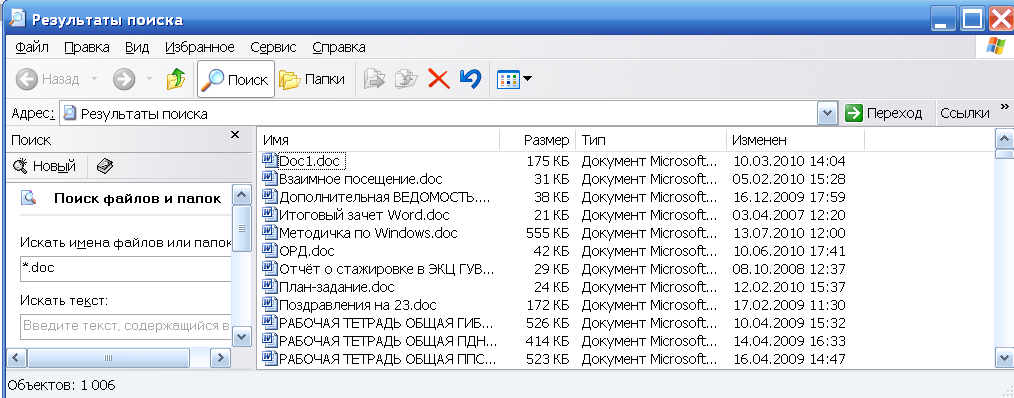
Task: Click the Move To folder icon
Action: [374, 79]
